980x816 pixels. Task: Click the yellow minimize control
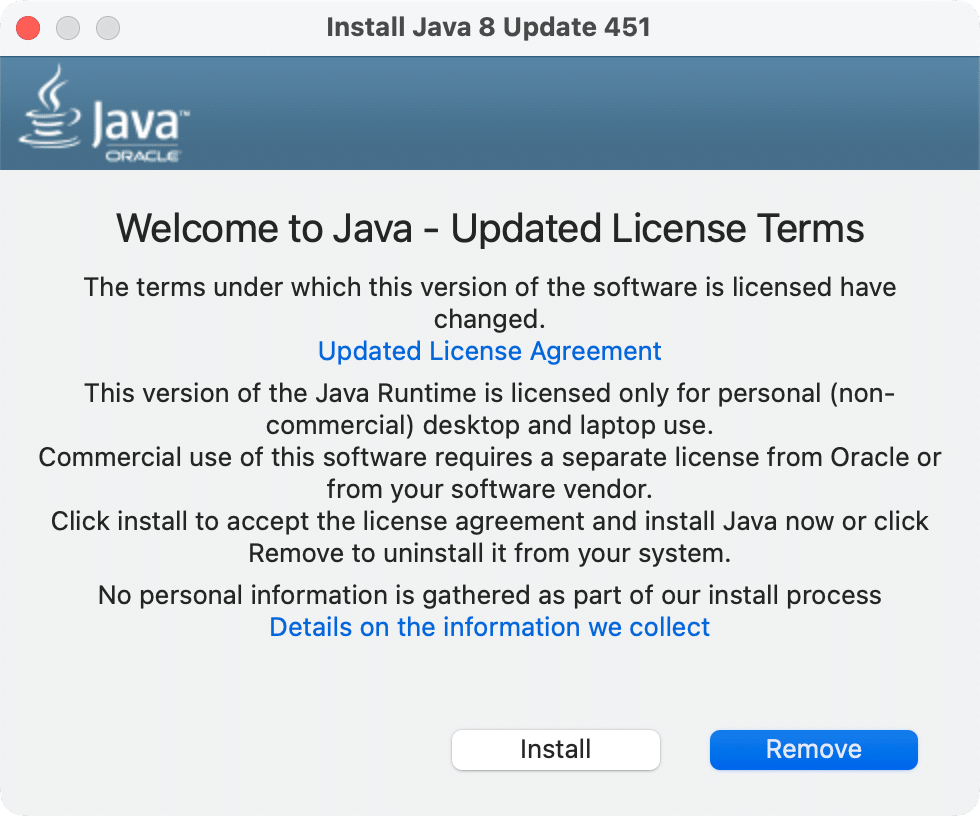tap(68, 28)
